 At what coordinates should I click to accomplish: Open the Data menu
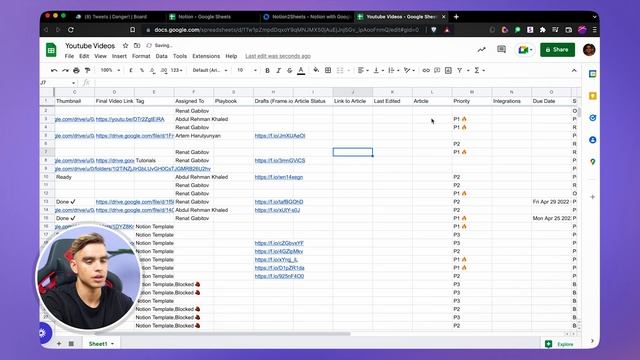click(x=161, y=56)
